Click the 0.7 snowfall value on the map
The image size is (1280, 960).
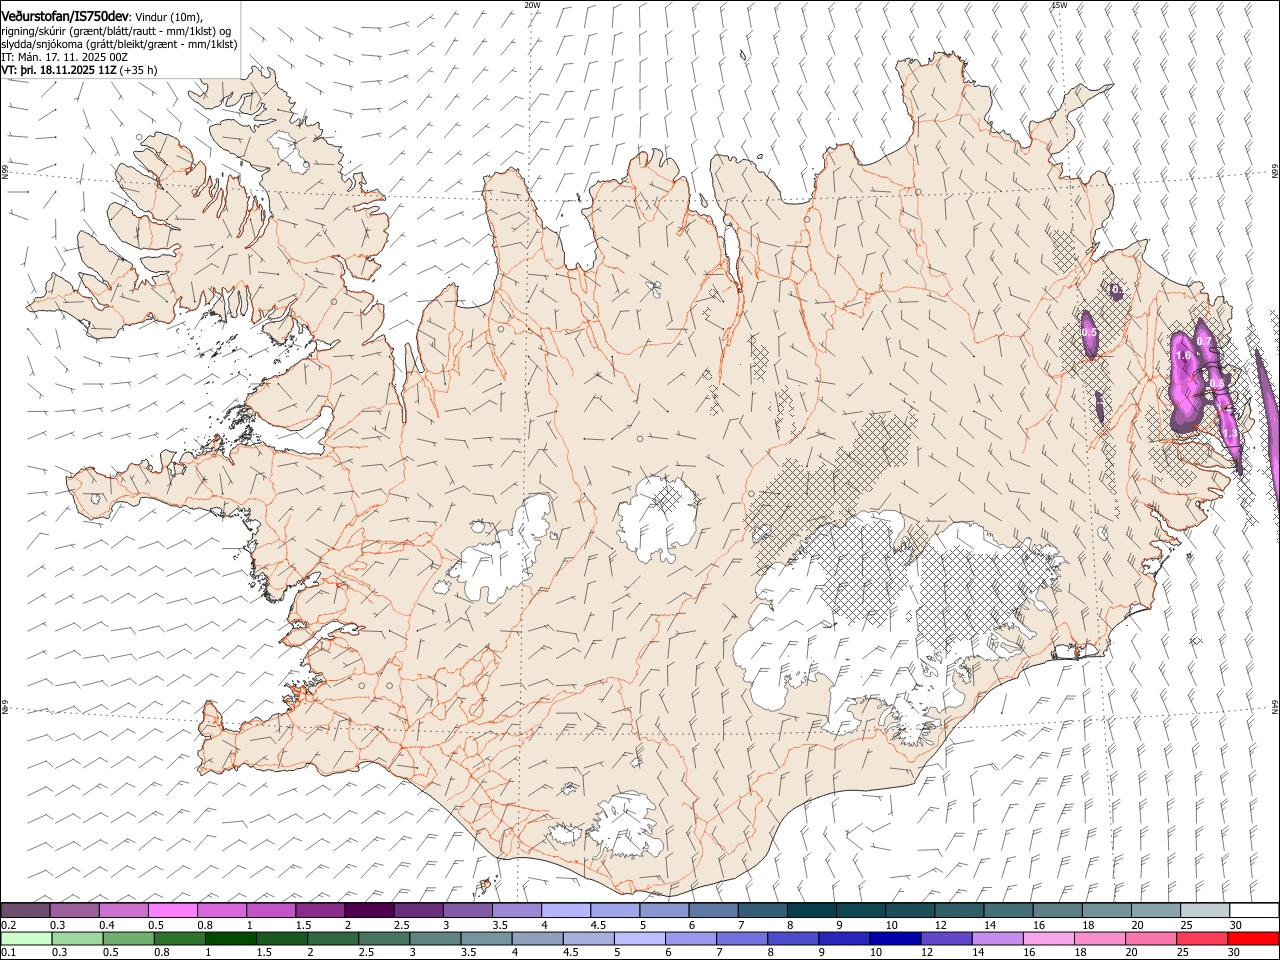(x=1204, y=342)
